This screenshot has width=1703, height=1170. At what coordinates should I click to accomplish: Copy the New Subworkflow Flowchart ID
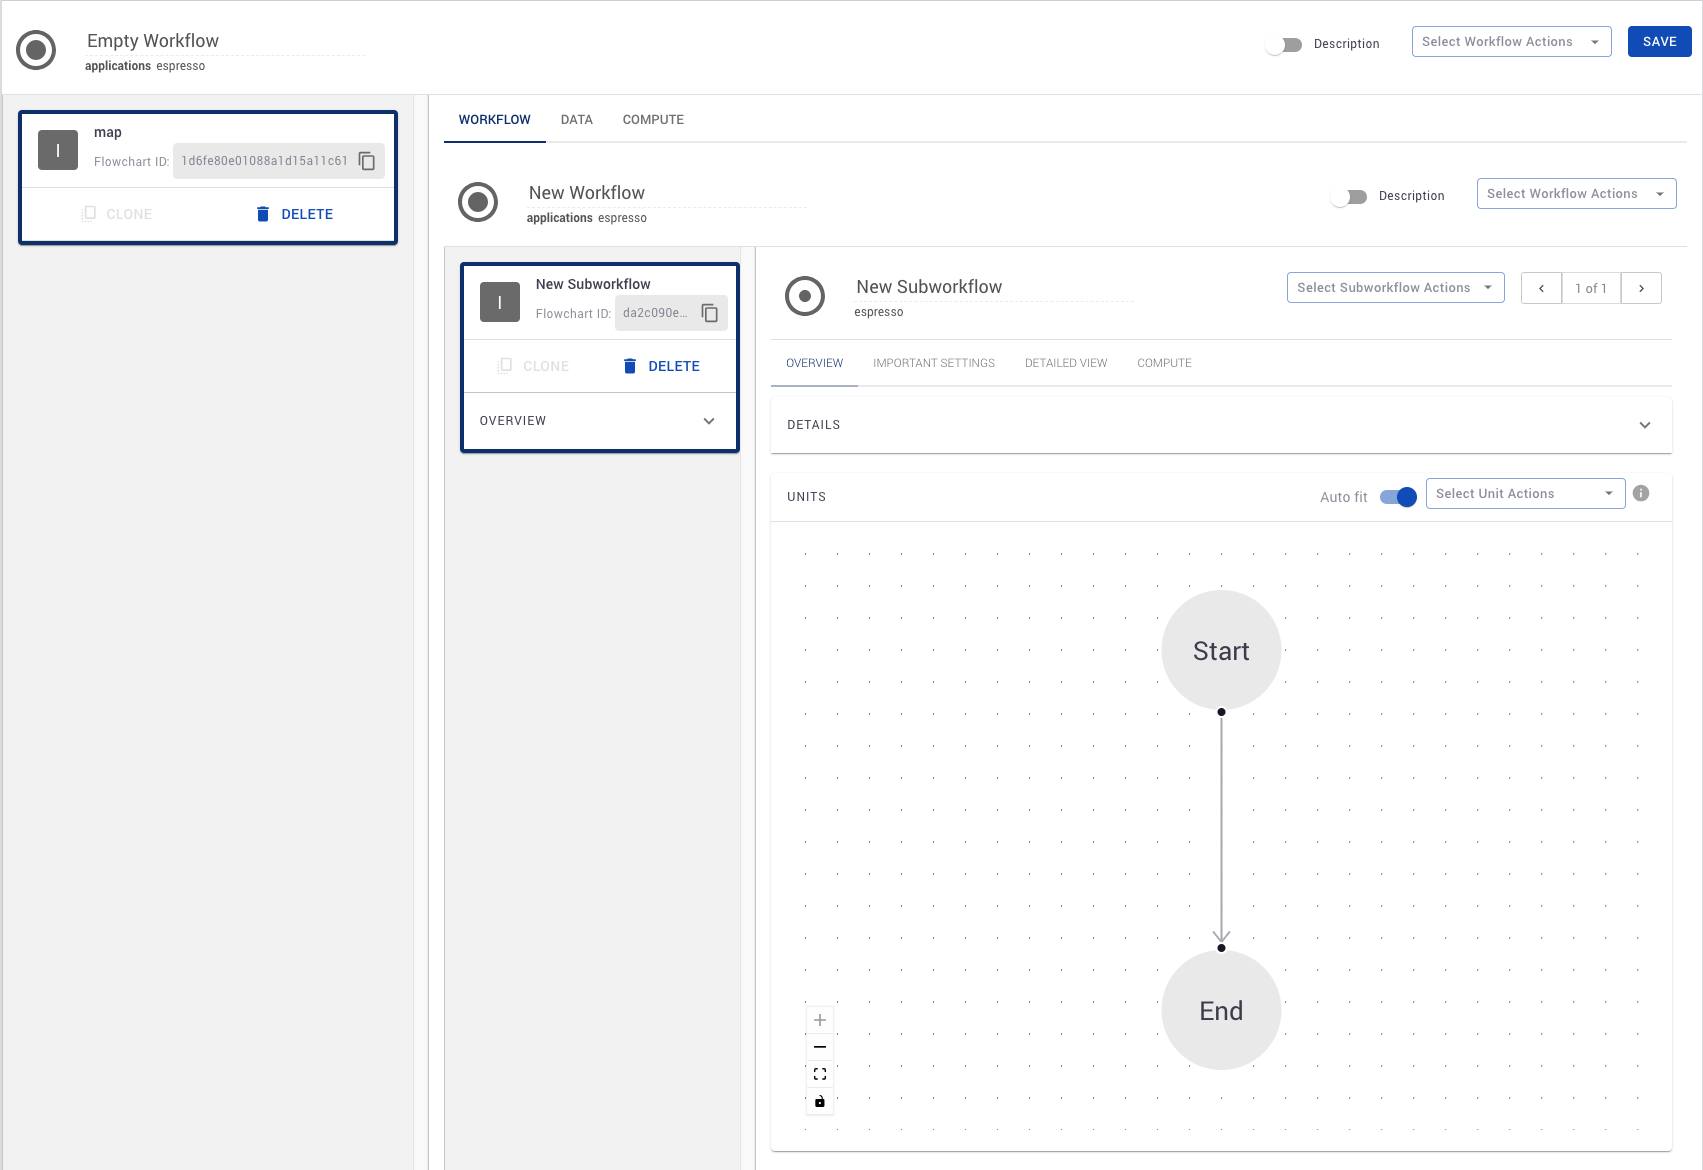tap(710, 313)
